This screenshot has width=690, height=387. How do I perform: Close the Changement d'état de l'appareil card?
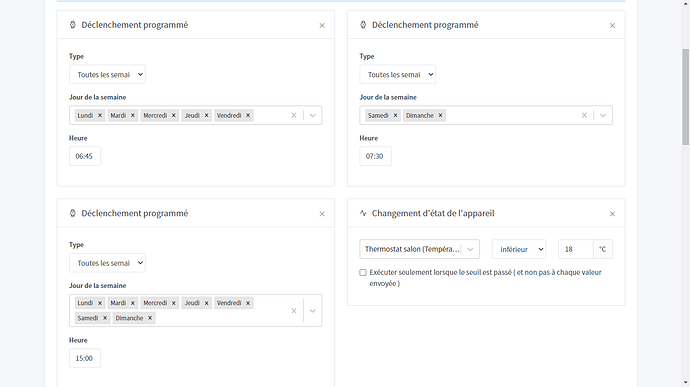point(612,214)
